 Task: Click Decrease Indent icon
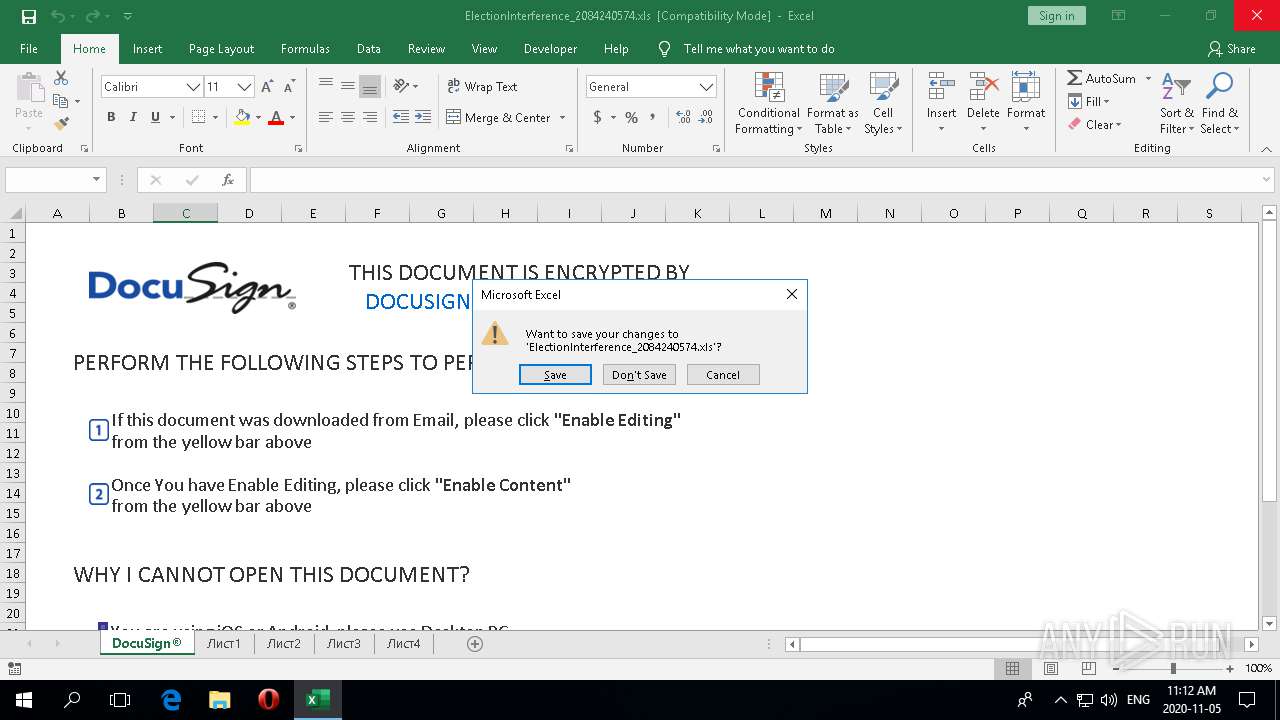401,117
